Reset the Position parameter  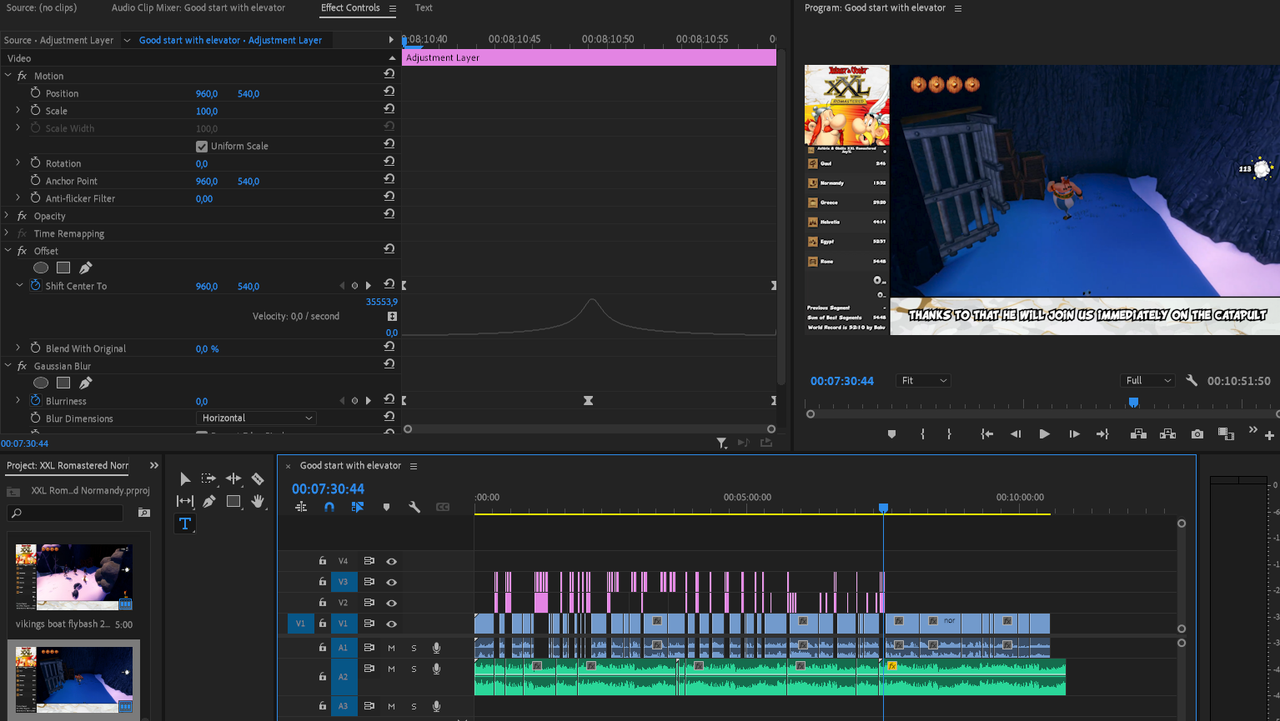point(389,93)
